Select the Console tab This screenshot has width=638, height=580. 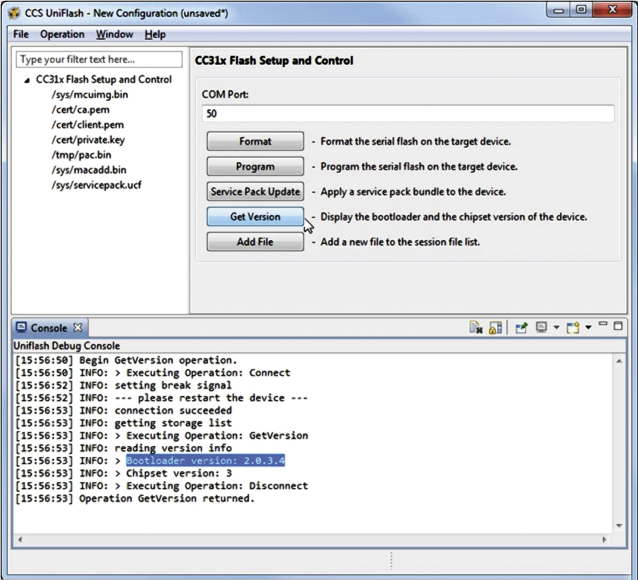[x=49, y=328]
